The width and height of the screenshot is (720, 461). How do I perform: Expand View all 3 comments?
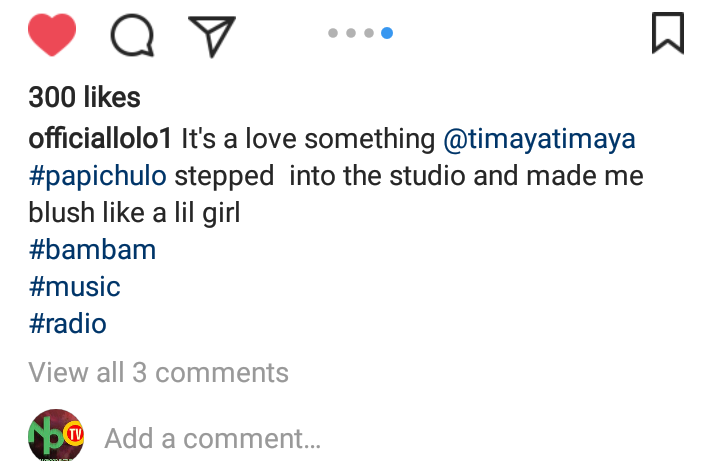pos(158,373)
